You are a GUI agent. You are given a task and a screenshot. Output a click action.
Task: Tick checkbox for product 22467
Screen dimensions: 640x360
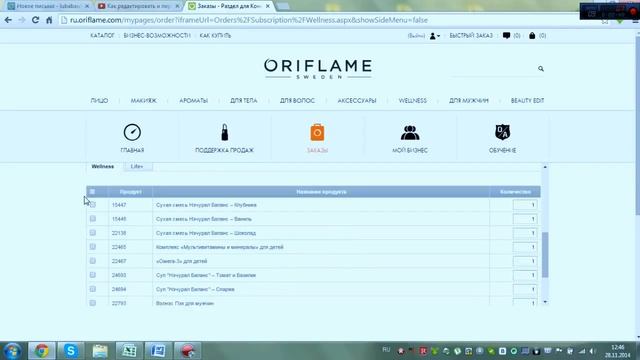click(93, 261)
